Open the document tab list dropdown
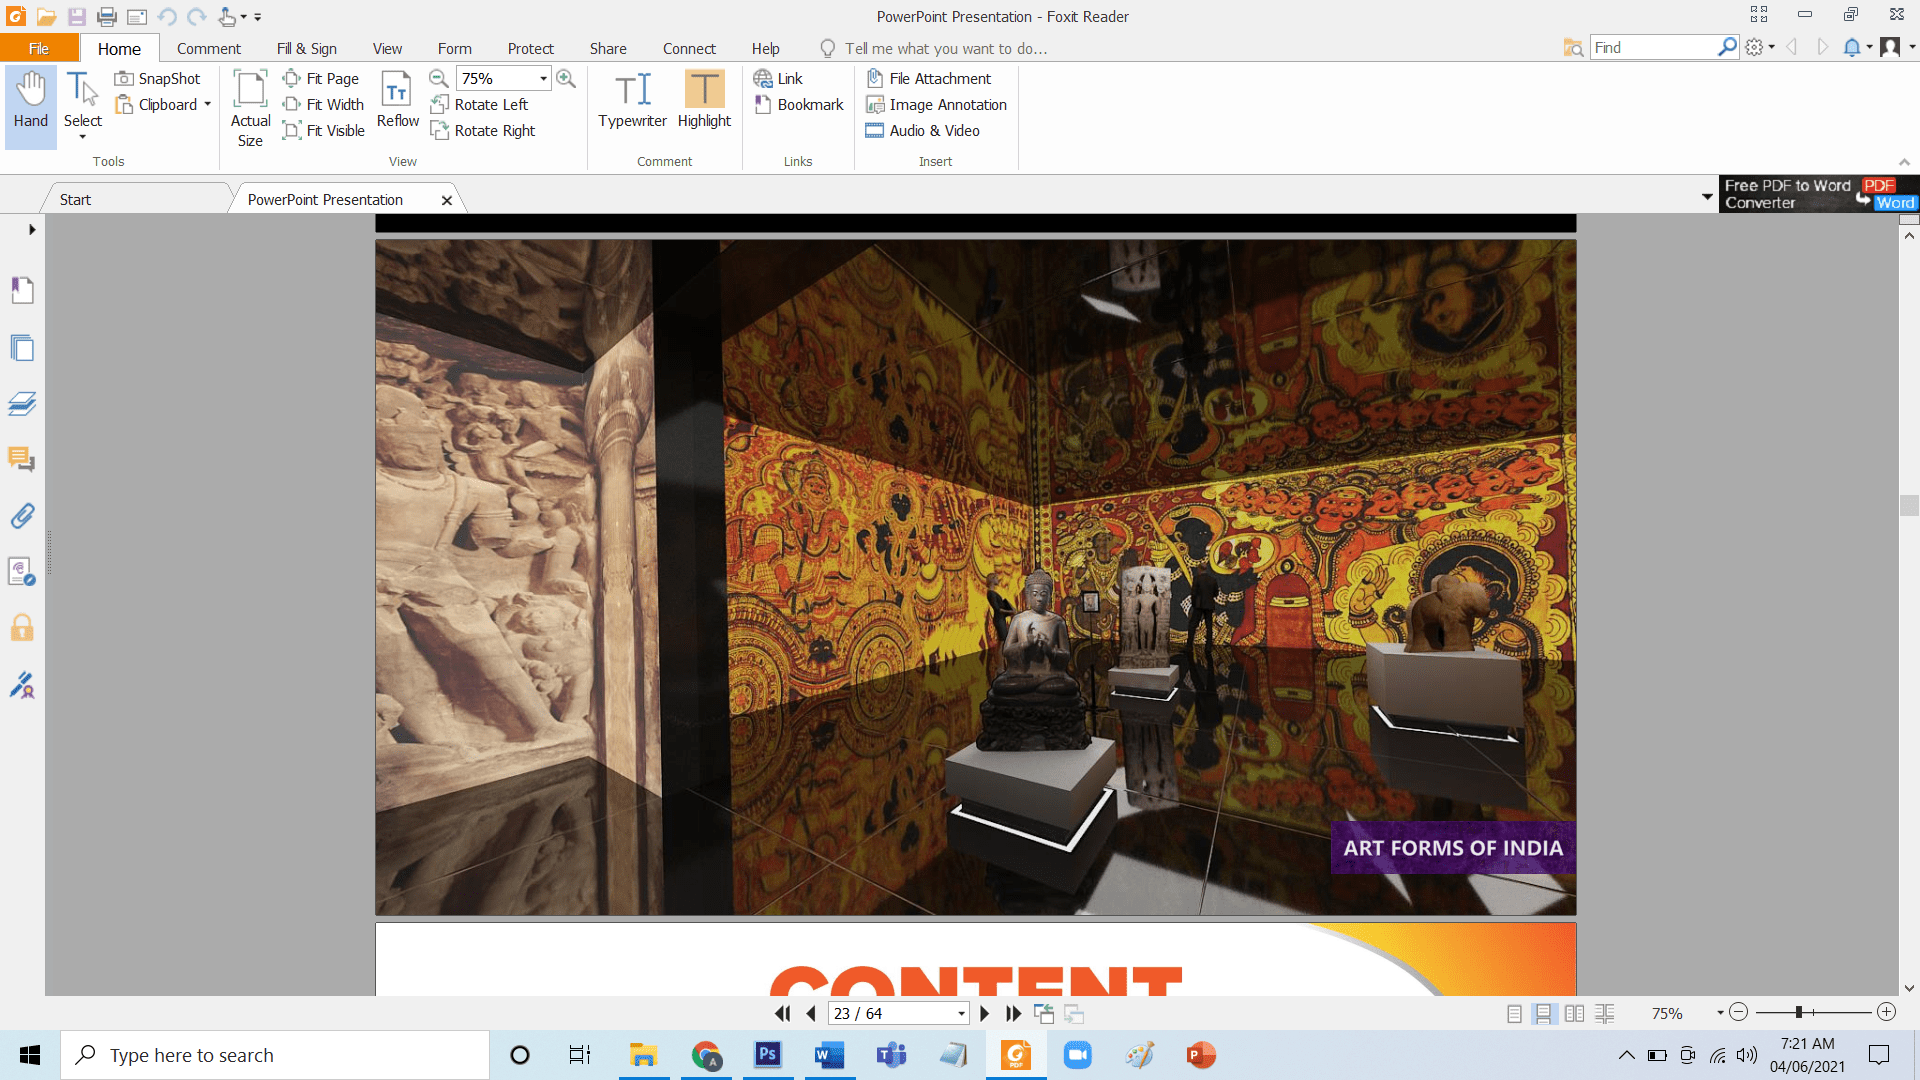Viewport: 1920px width, 1080px height. point(1707,197)
